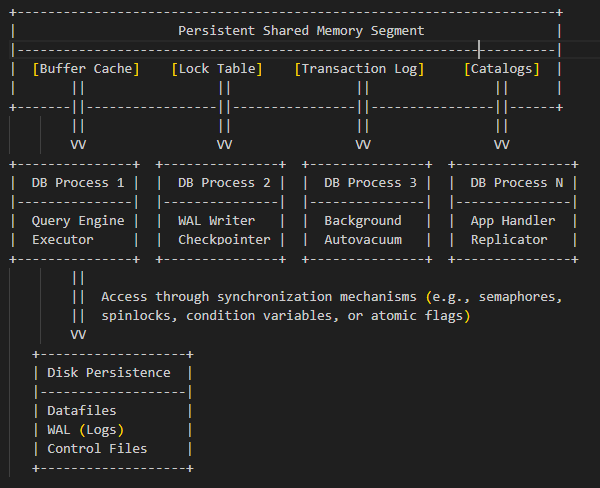Select the [Lock Table] text

(x=217, y=69)
